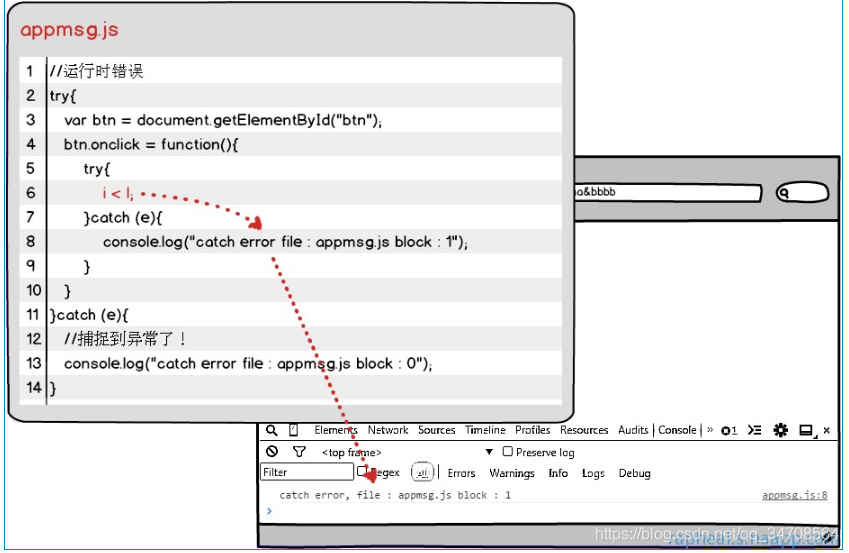Click the console prompt input line
Screen dimensions: 849x553
coord(547,512)
